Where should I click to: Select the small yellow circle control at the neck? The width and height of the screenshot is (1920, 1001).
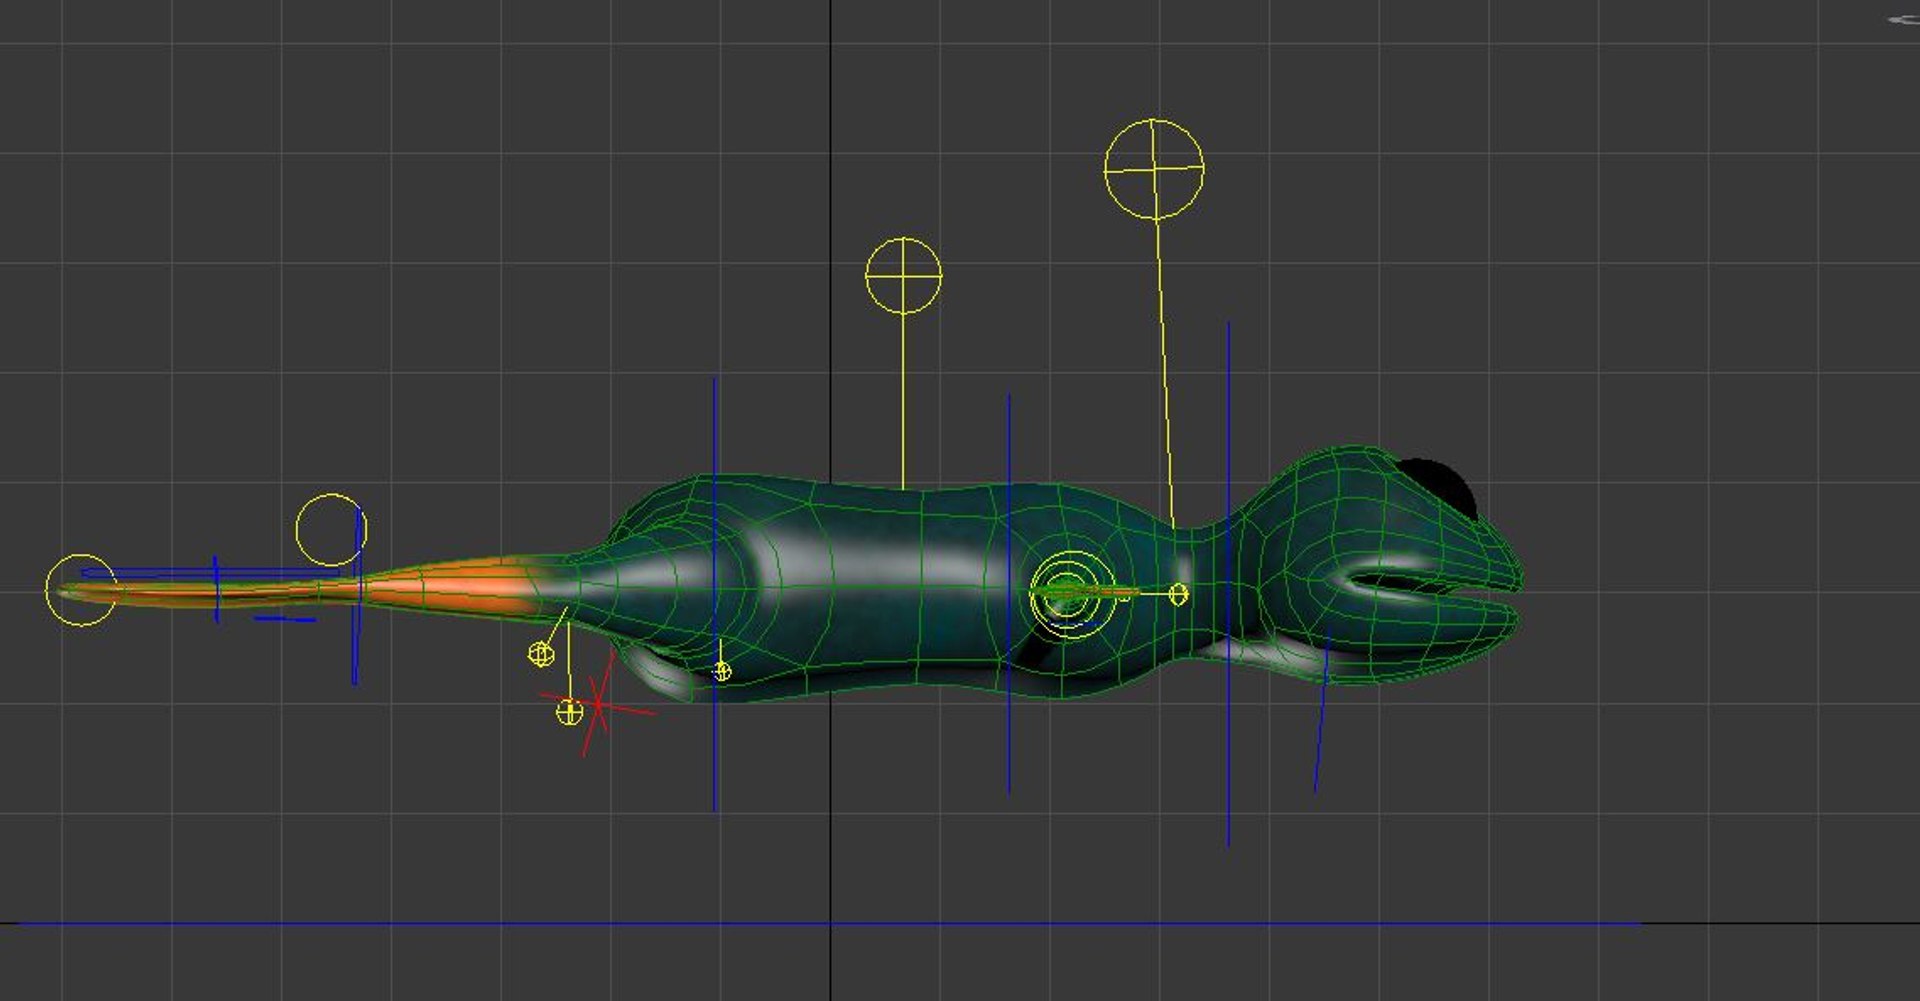[x=1178, y=594]
